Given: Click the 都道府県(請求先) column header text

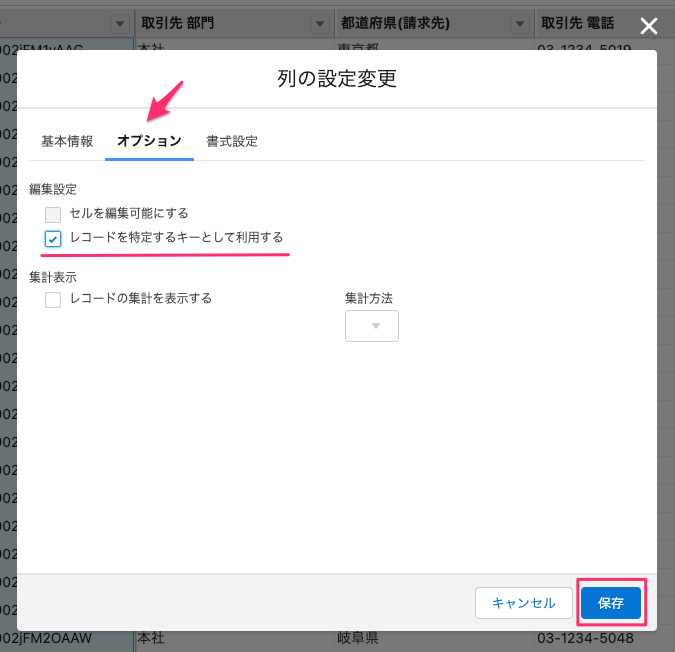Looking at the screenshot, I should [x=395, y=23].
